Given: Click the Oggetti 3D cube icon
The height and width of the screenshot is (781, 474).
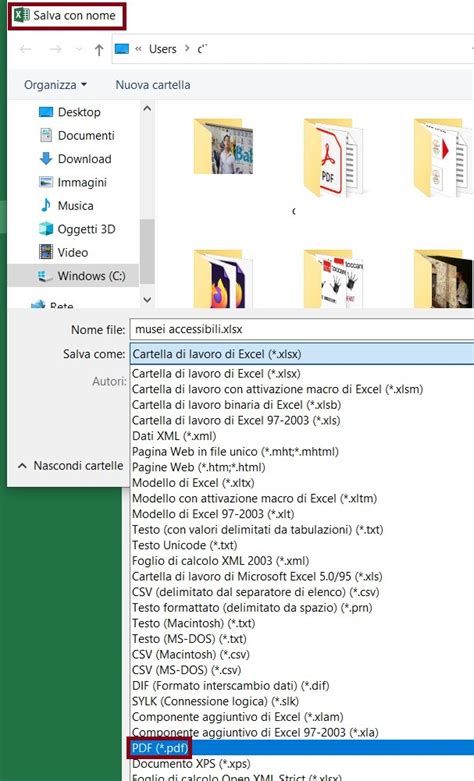Looking at the screenshot, I should [46, 229].
